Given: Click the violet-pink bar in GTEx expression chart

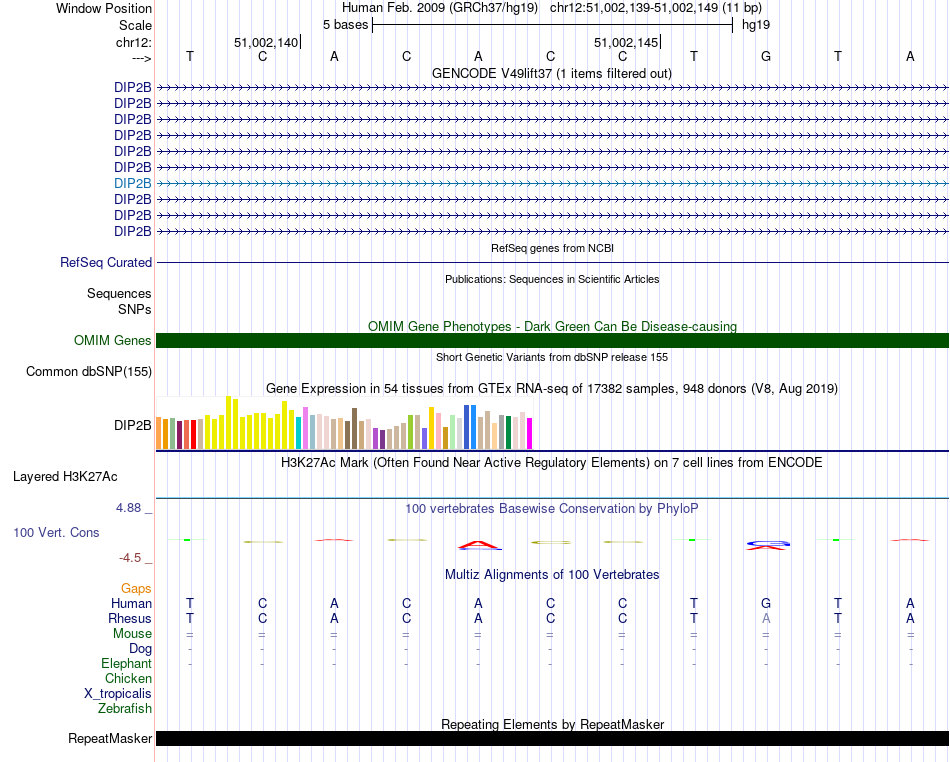Looking at the screenshot, I should [x=305, y=428].
